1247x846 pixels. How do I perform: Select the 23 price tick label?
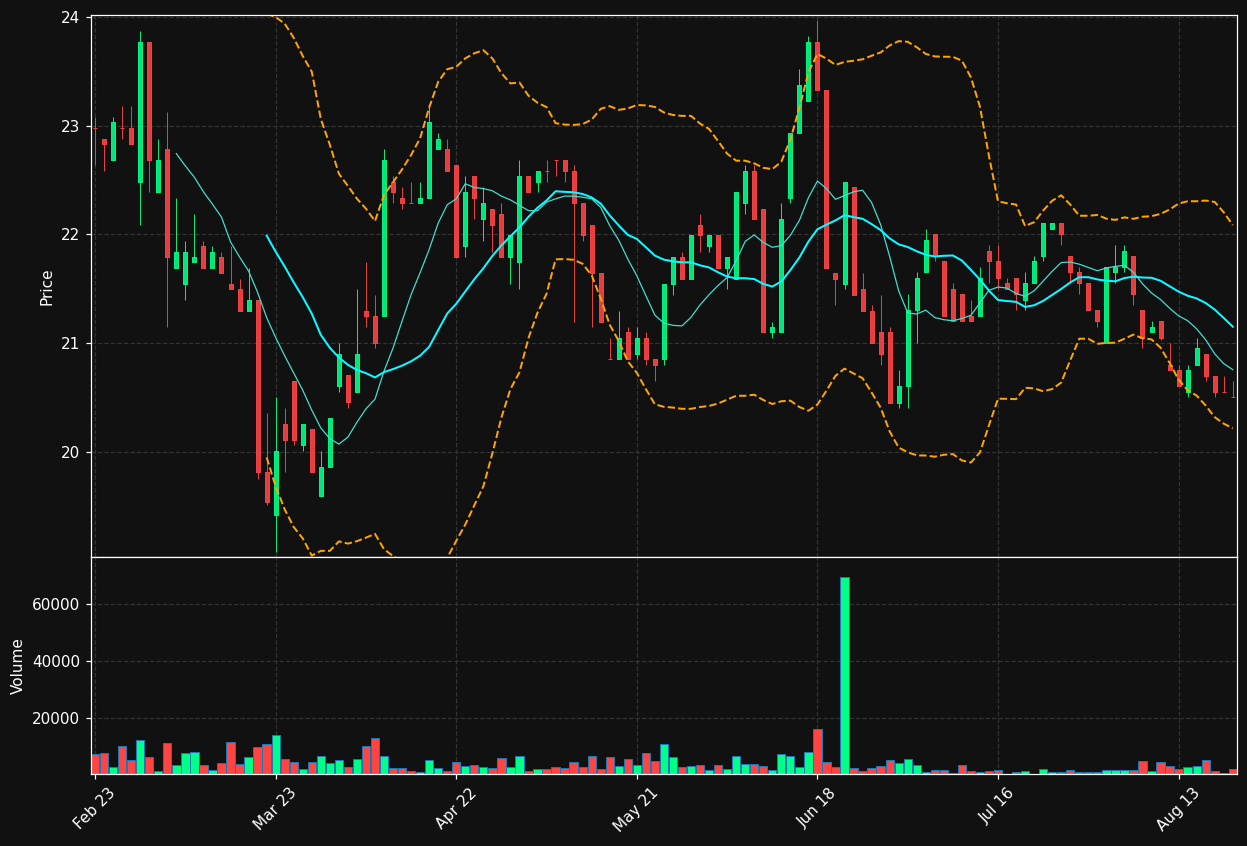(70, 126)
